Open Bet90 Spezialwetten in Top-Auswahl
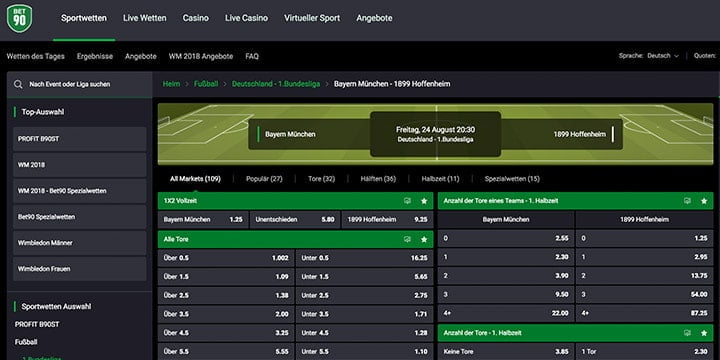The height and width of the screenshot is (360, 720). pos(80,217)
